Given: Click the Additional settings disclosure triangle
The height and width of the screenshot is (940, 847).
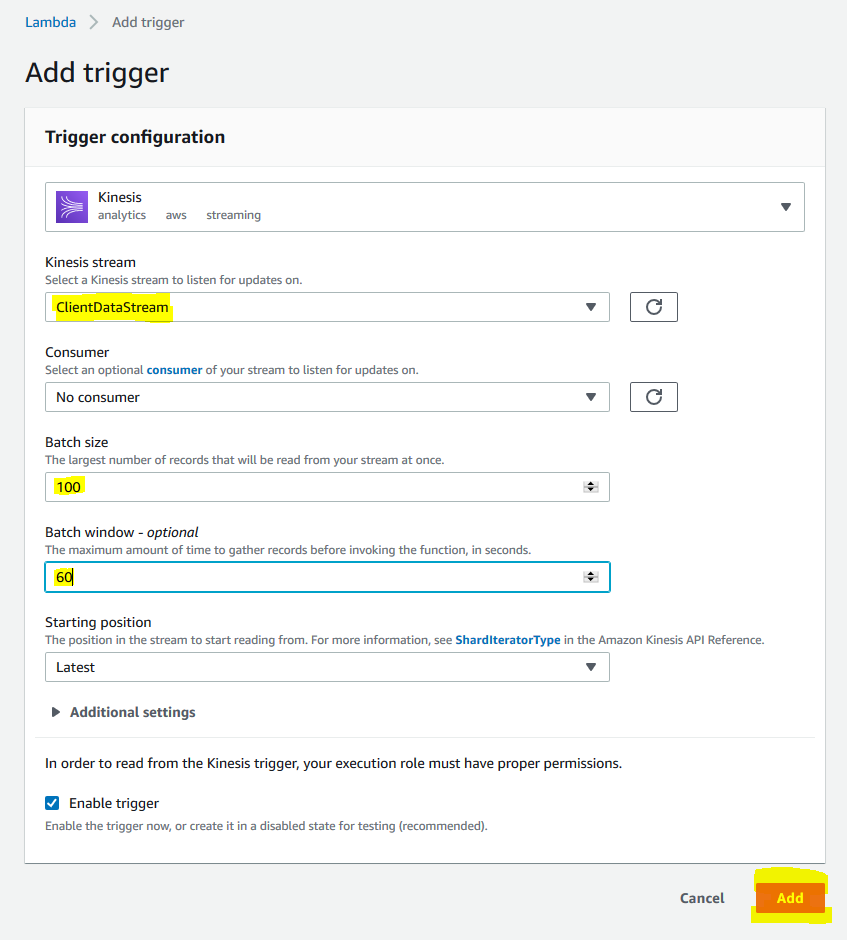Looking at the screenshot, I should [56, 712].
